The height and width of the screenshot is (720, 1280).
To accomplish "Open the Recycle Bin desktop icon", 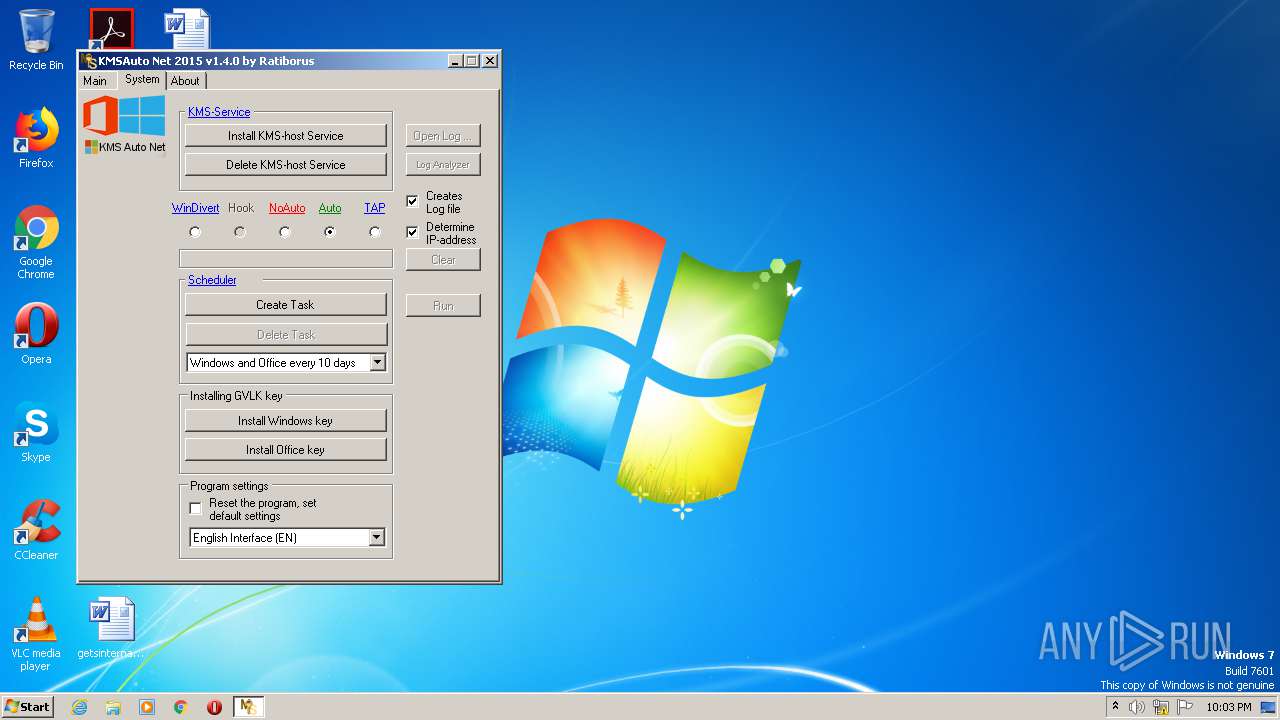I will coord(36,40).
